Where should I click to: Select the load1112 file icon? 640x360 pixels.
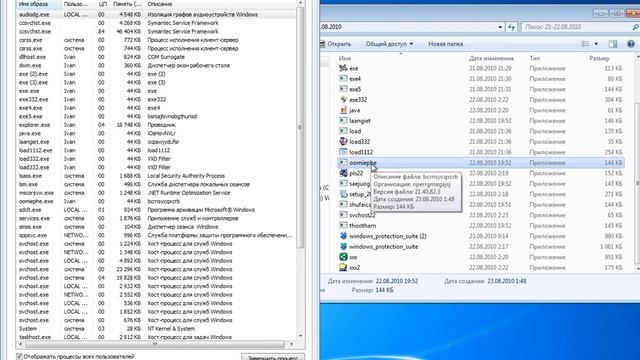343,152
